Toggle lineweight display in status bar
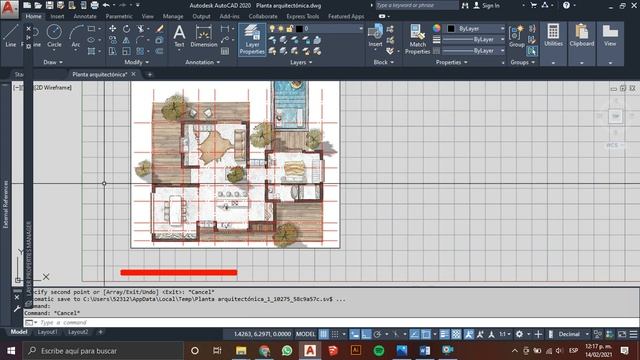Image resolution: width=640 pixels, height=360 pixels. (x=444, y=334)
